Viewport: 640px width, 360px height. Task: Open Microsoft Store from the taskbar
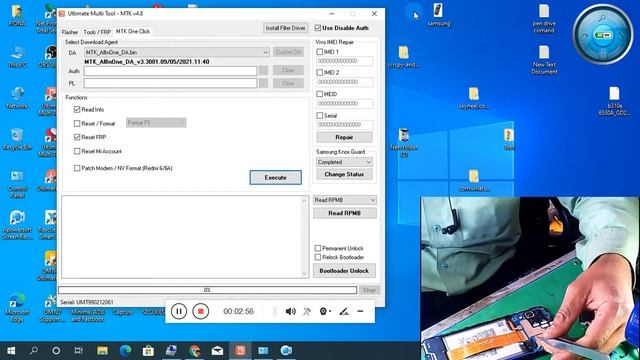(148, 351)
